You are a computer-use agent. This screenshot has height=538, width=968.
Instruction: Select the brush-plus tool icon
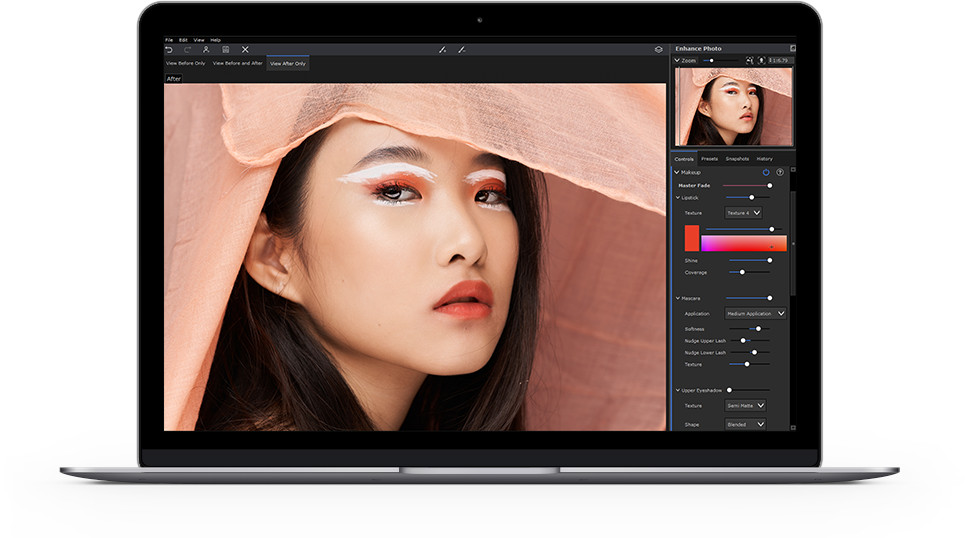[443, 49]
